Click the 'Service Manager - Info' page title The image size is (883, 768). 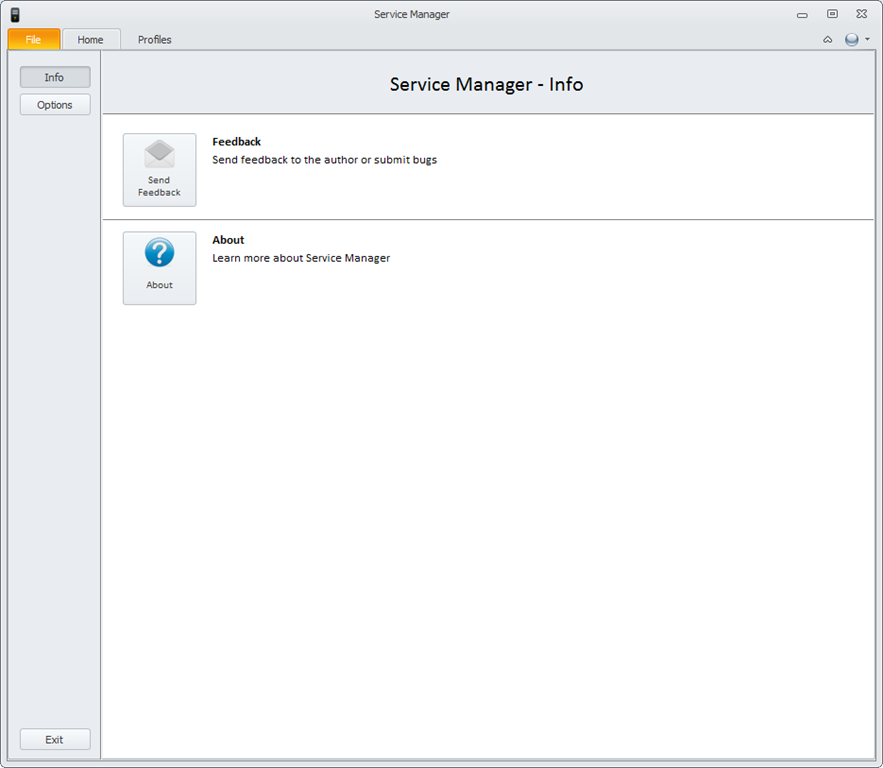pyautogui.click(x=487, y=84)
